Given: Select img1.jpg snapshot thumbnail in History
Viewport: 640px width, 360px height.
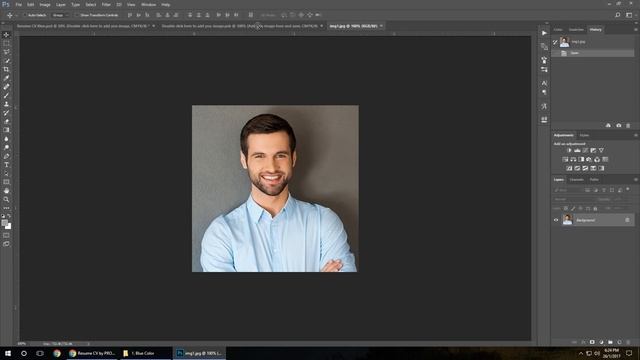Looking at the screenshot, I should click(564, 42).
